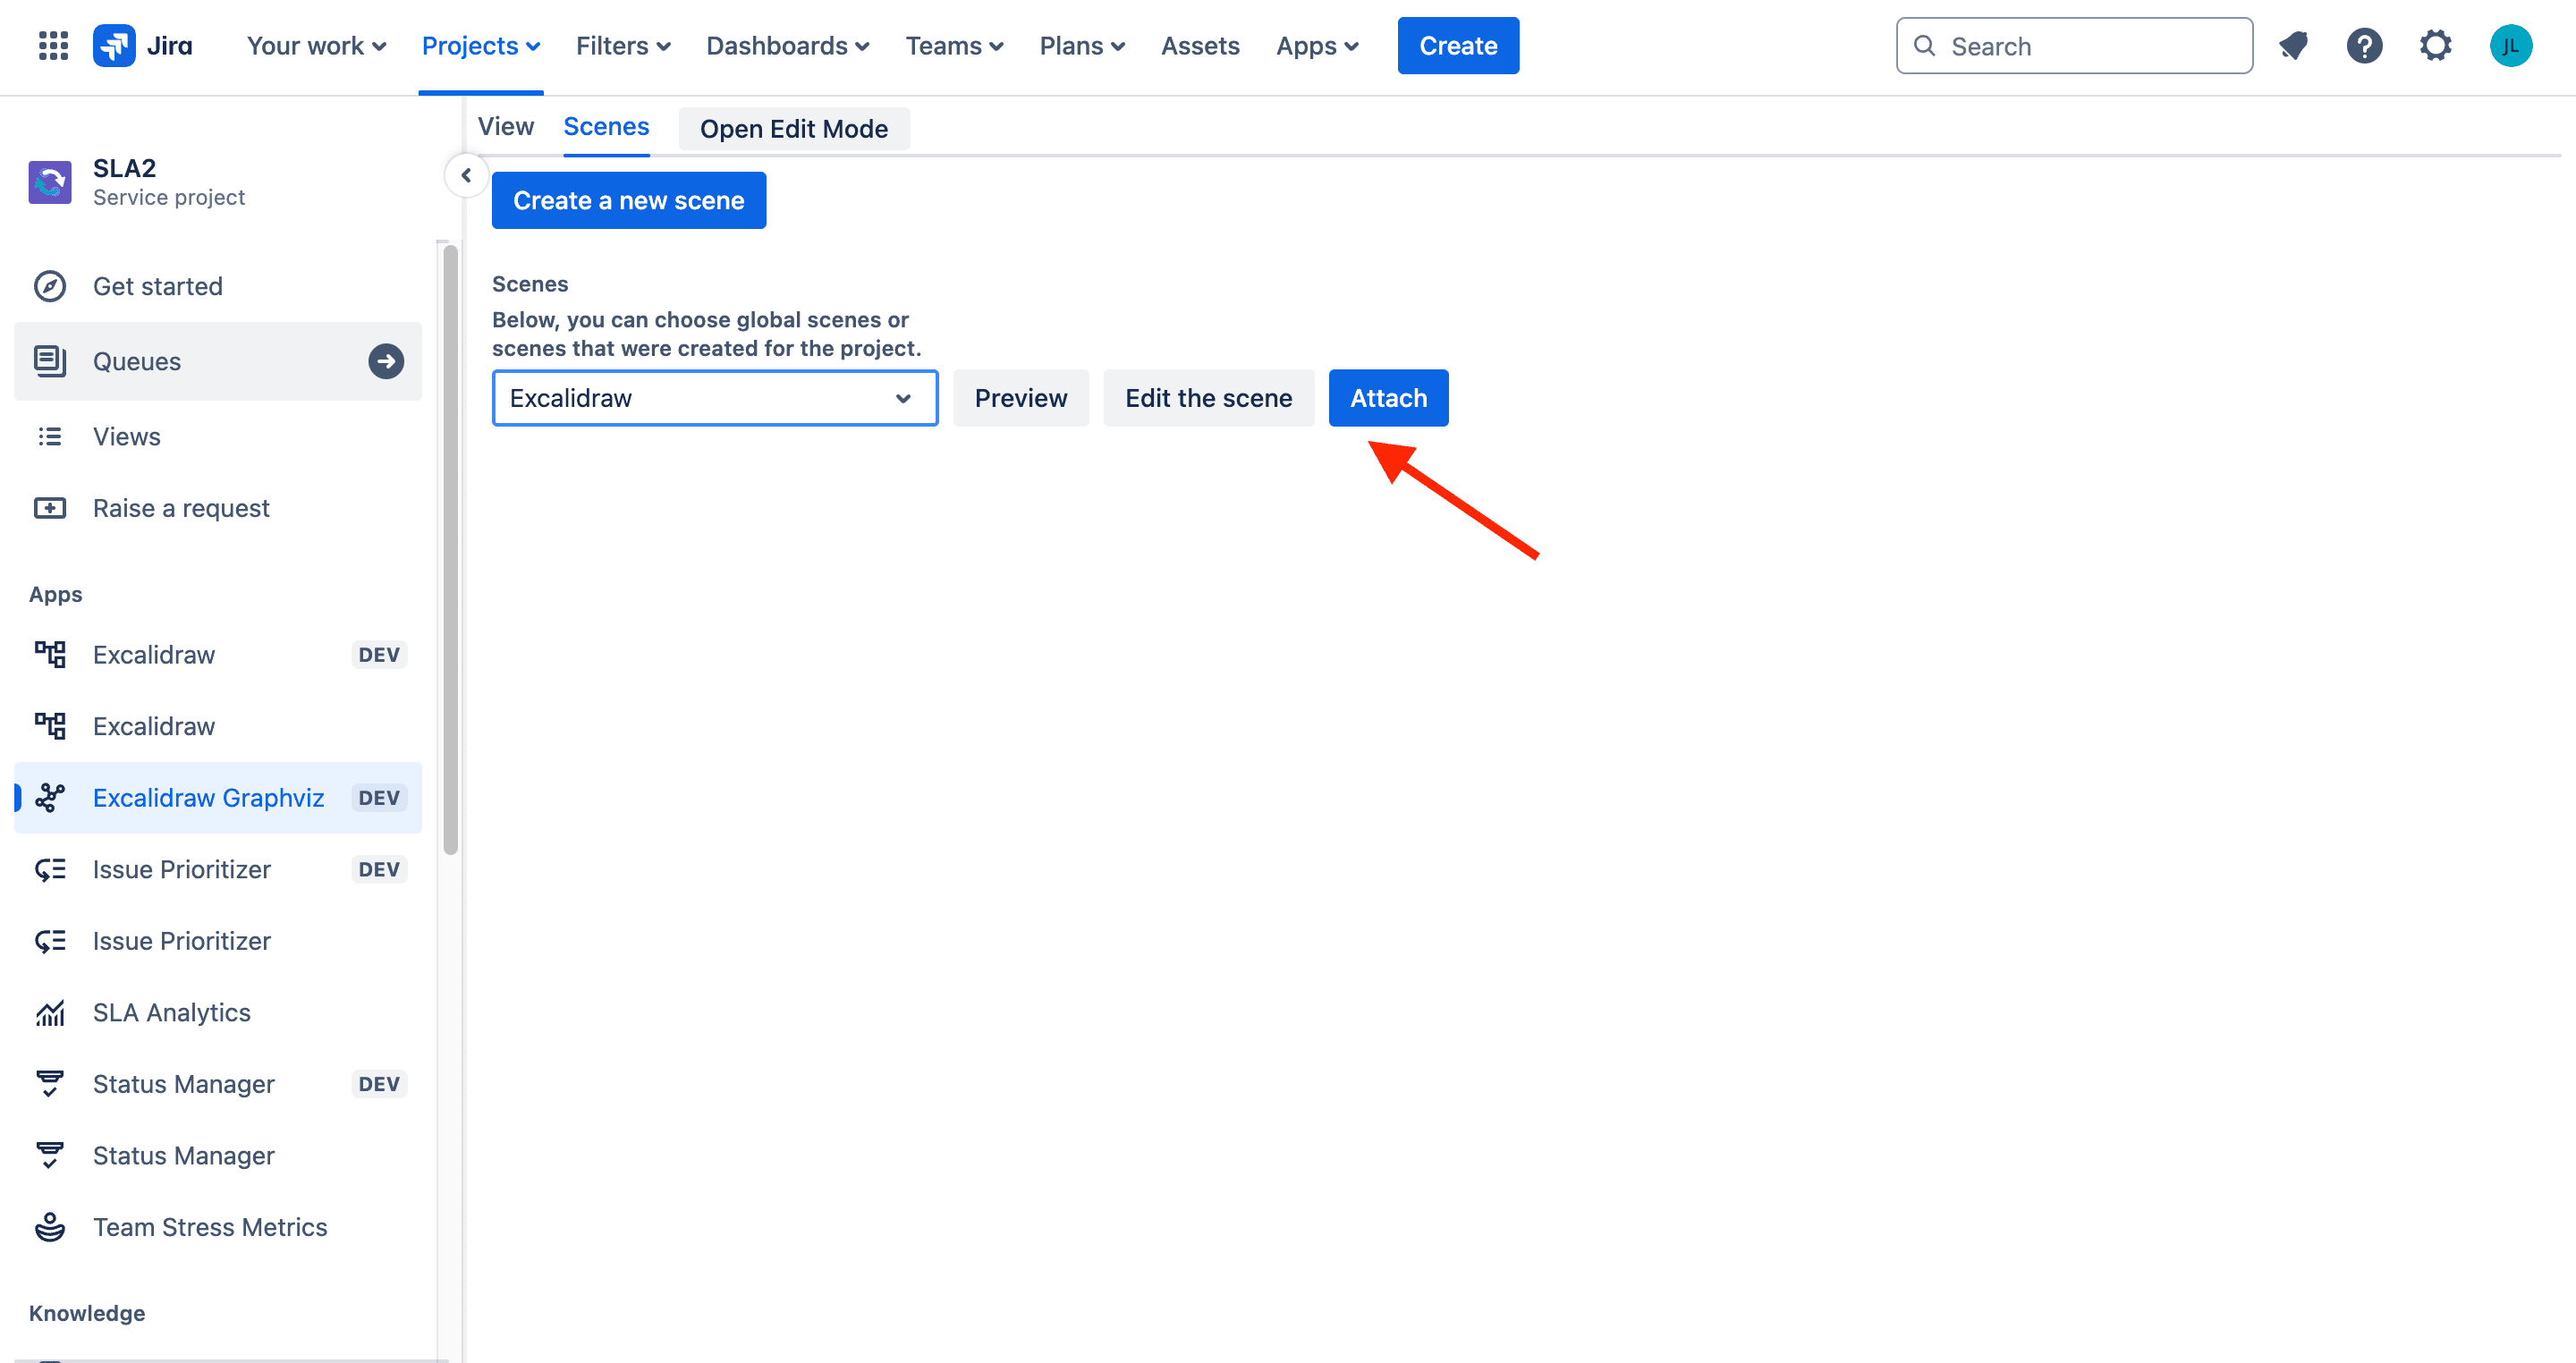This screenshot has width=2576, height=1363.
Task: Click the Excalidraw DEV app icon
Action: tap(50, 655)
